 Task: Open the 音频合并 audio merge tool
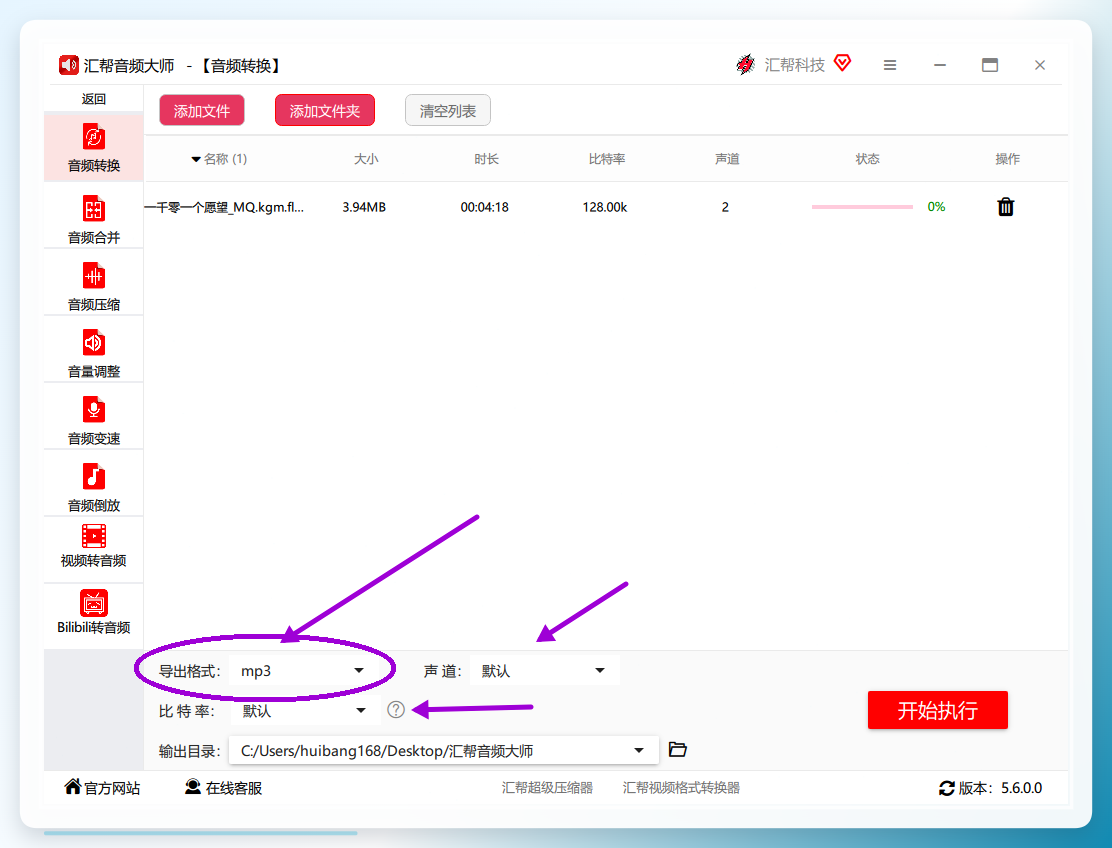pos(94,220)
